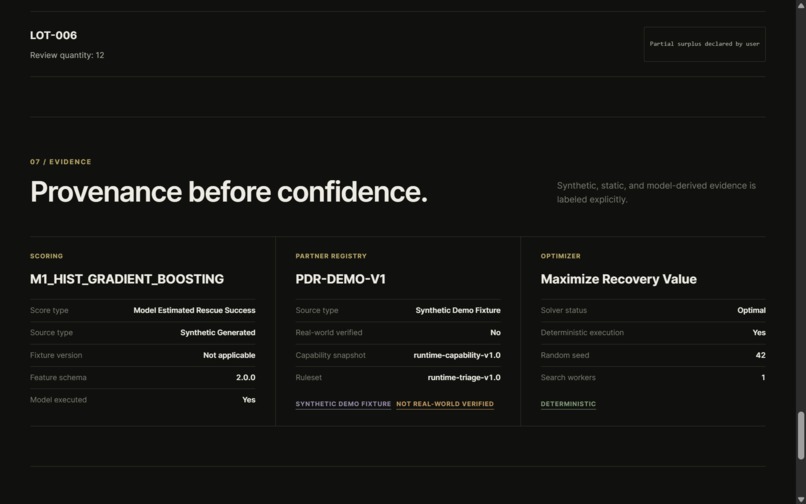Click the 'Search workers' row label
This screenshot has height=504, width=806.
tap(568, 377)
